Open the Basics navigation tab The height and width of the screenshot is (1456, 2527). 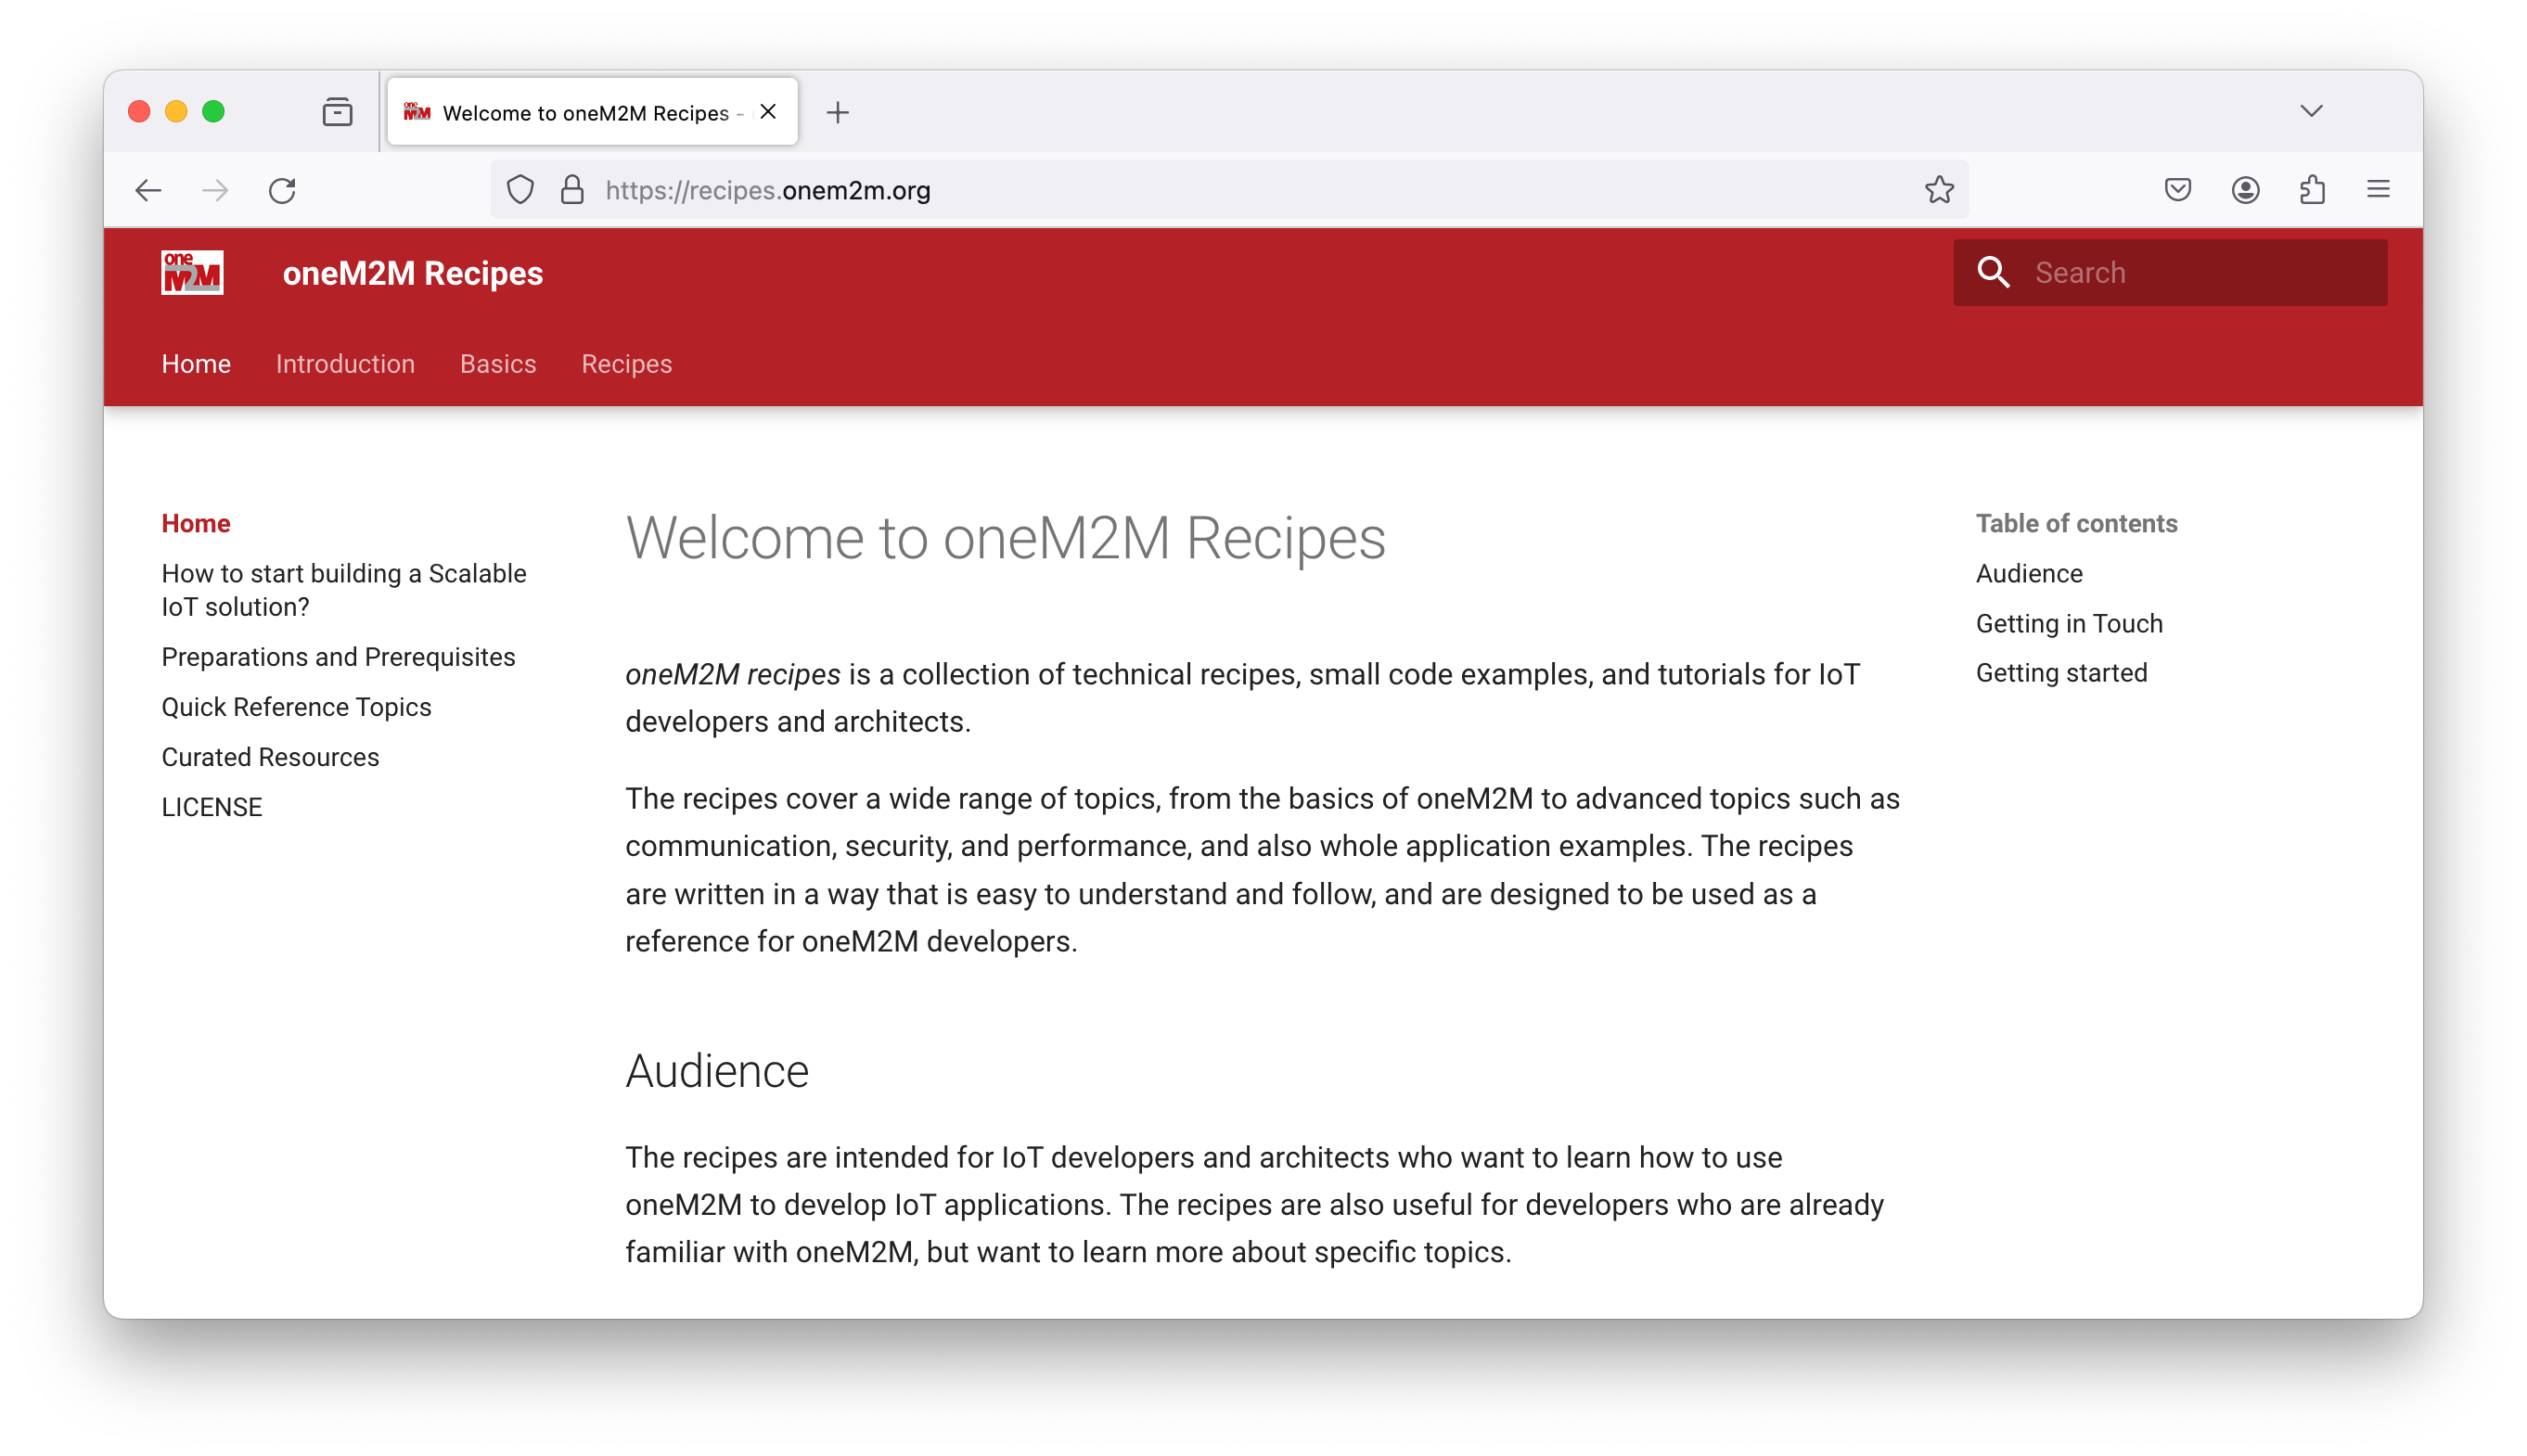point(498,364)
